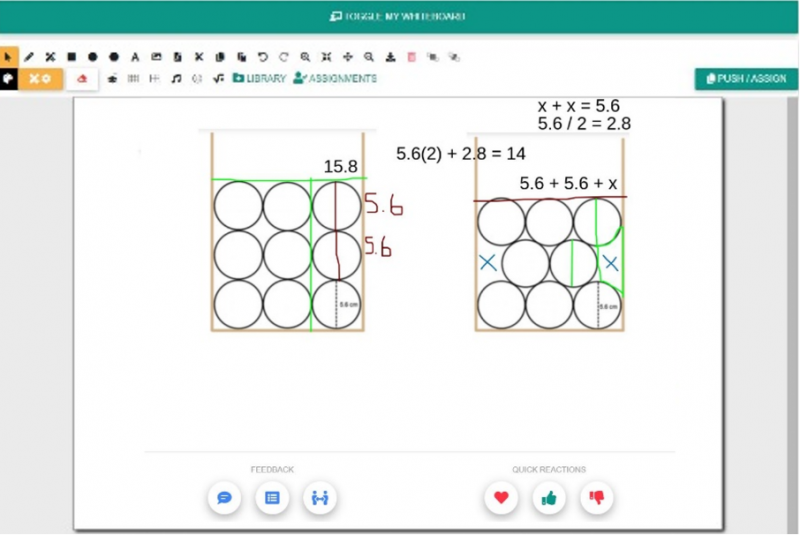Select the text A tool

coord(135,57)
